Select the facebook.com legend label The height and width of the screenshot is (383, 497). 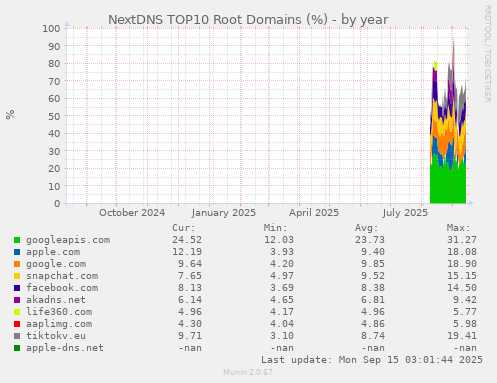62,288
